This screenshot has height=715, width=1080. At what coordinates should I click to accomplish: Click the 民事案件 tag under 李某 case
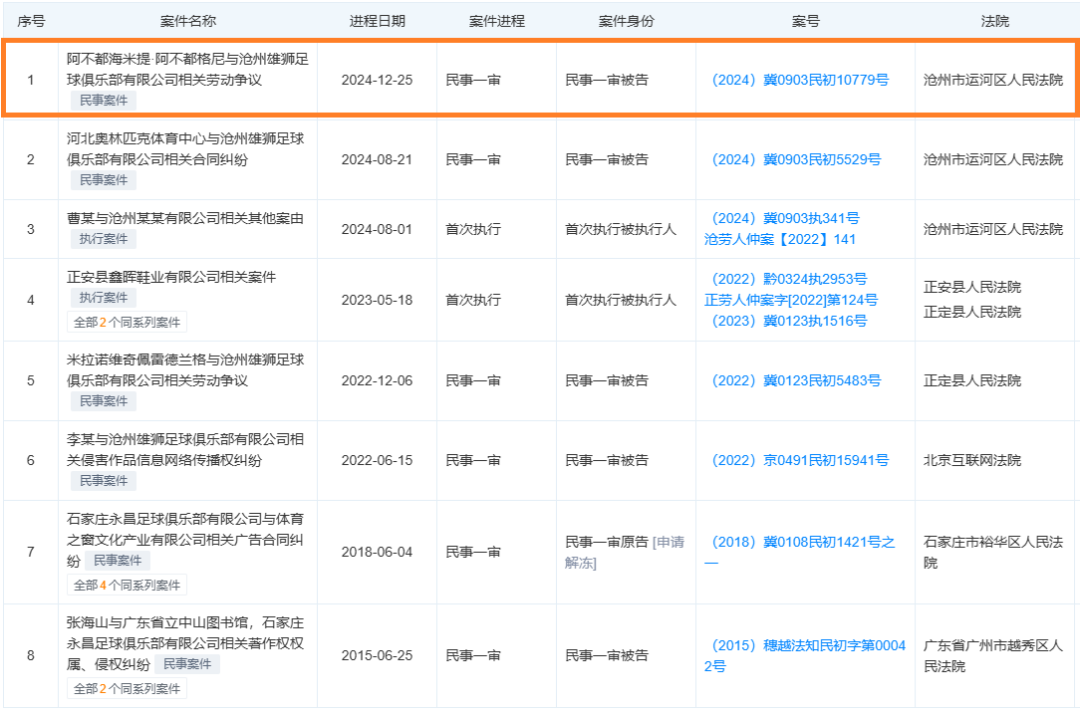click(103, 481)
